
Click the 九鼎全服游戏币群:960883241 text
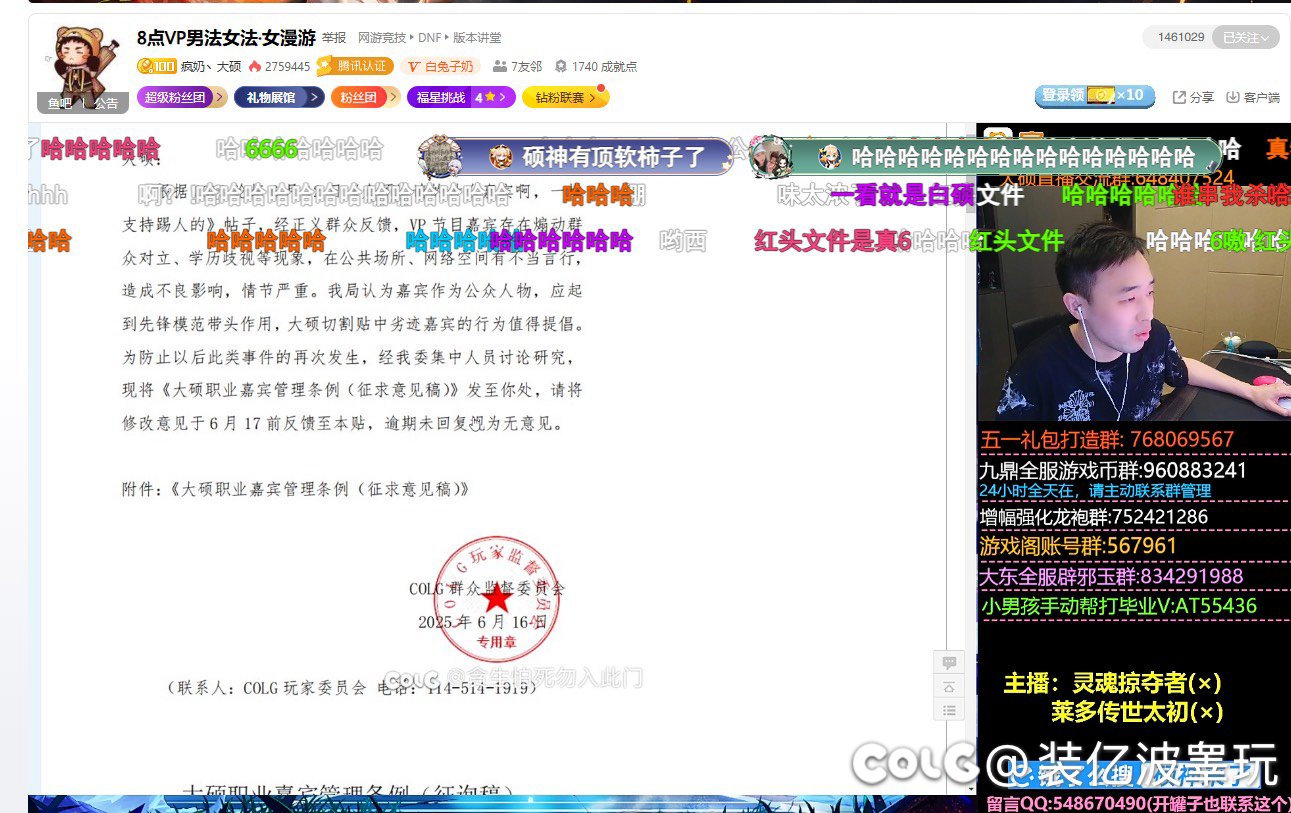pos(1113,470)
